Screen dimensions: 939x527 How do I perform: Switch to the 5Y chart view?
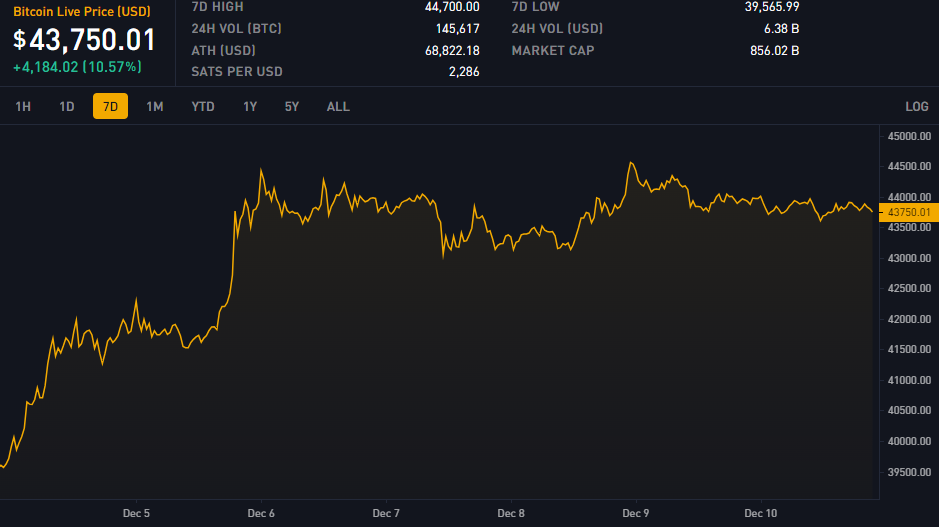click(292, 106)
